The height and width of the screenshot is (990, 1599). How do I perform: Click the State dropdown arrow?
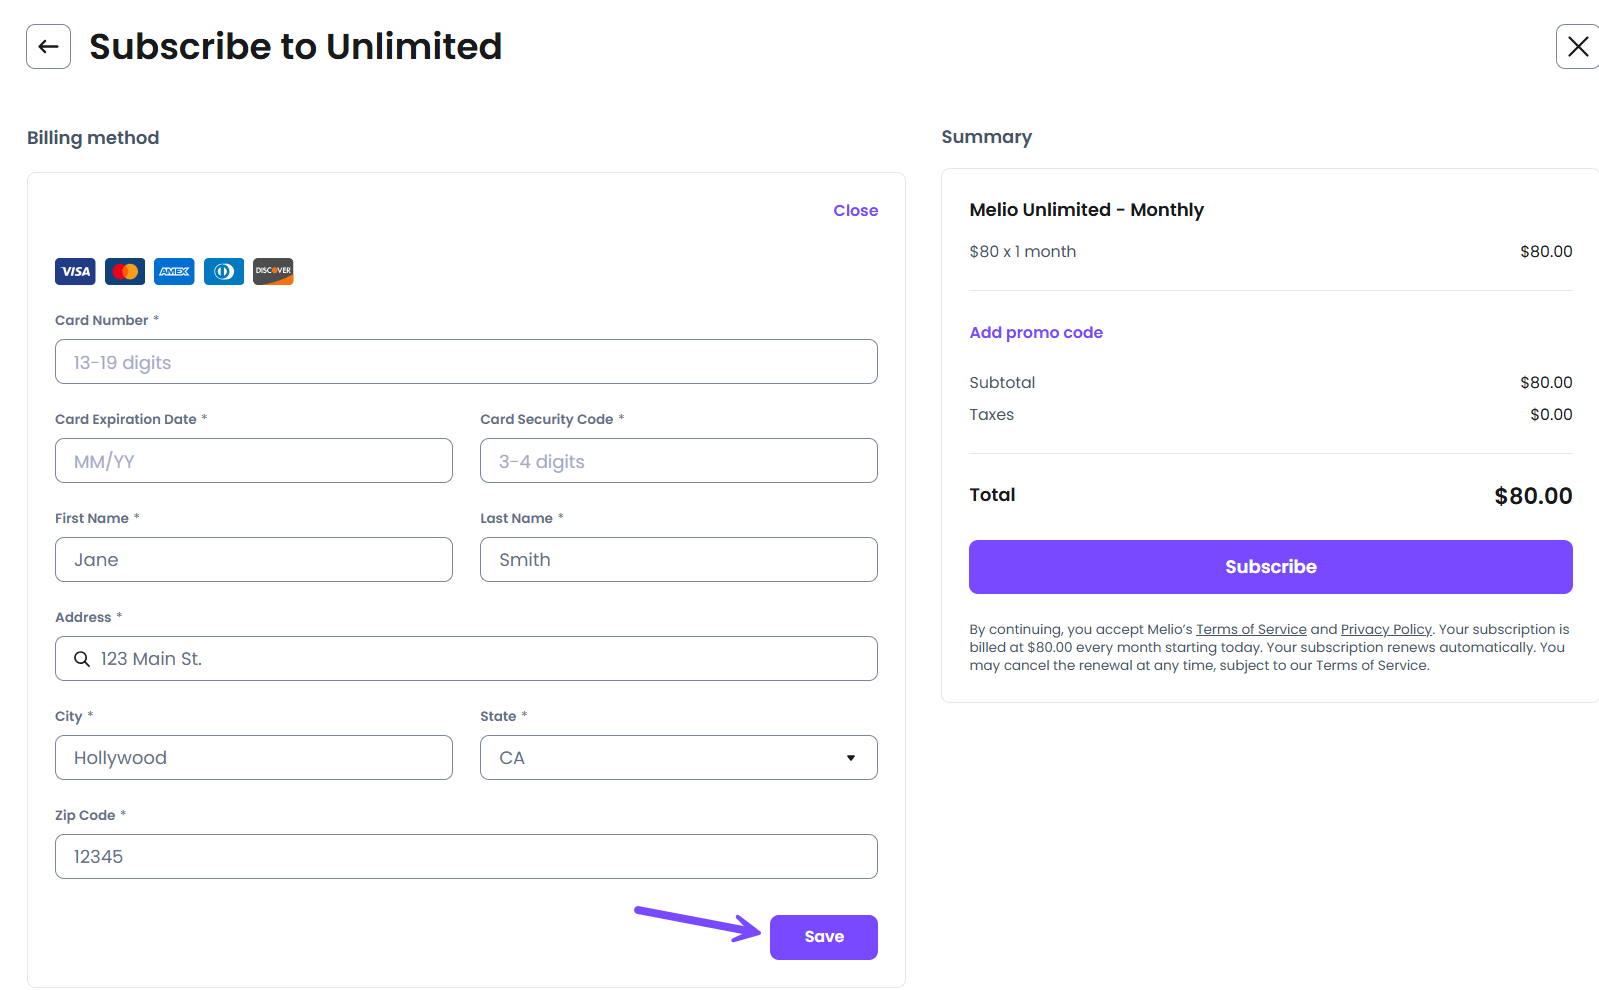(851, 758)
